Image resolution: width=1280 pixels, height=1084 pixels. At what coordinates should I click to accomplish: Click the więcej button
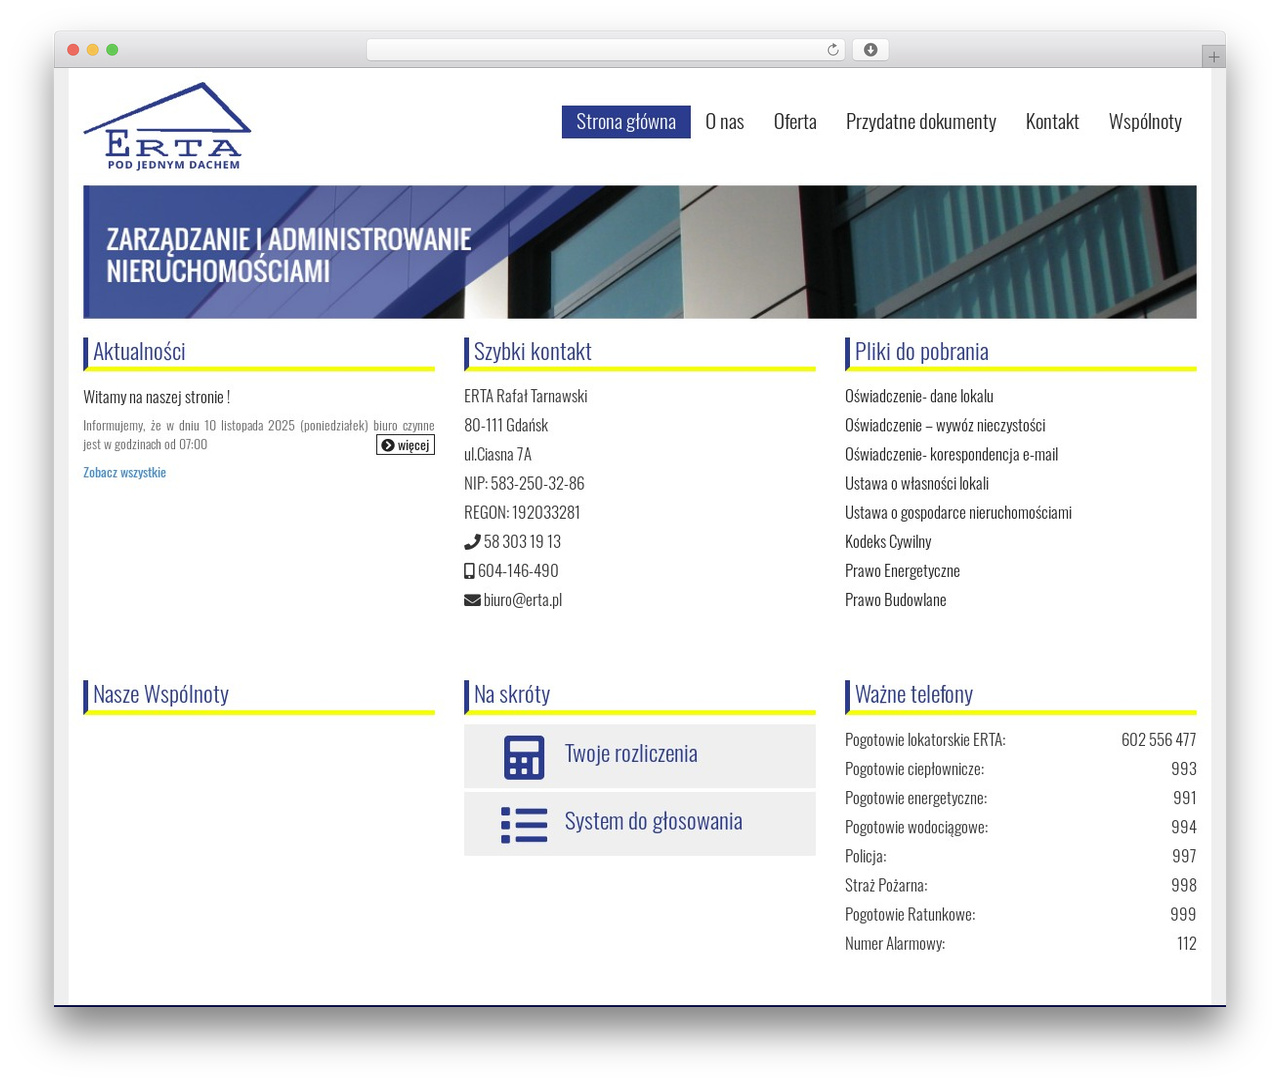click(405, 445)
